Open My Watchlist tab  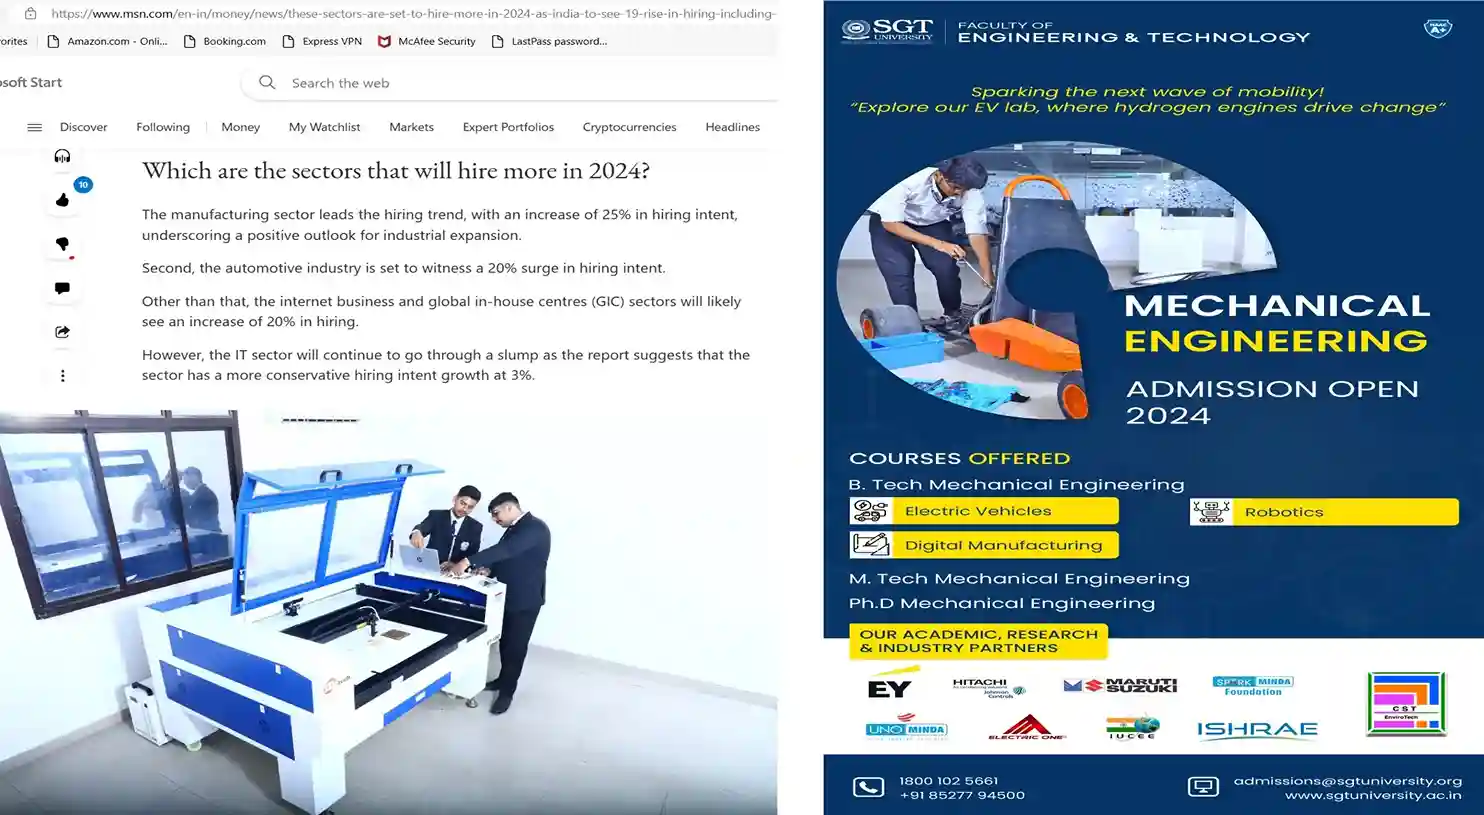point(324,127)
